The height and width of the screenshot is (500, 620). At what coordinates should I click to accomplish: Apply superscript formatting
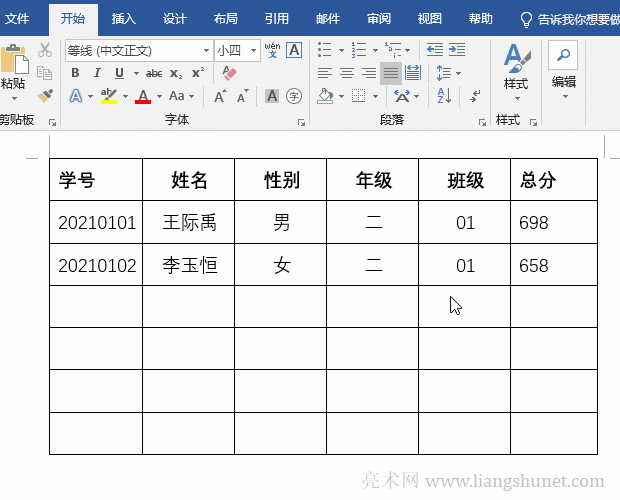tap(197, 73)
